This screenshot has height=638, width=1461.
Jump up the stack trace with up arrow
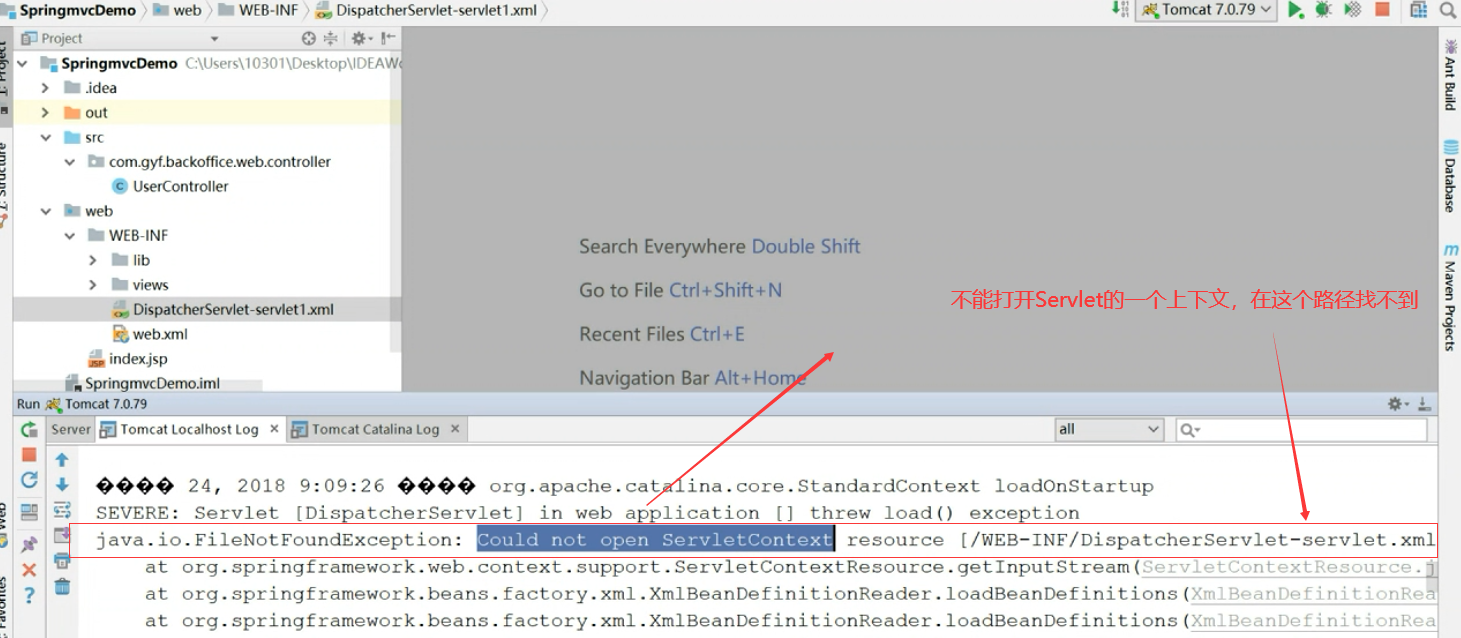[x=62, y=460]
